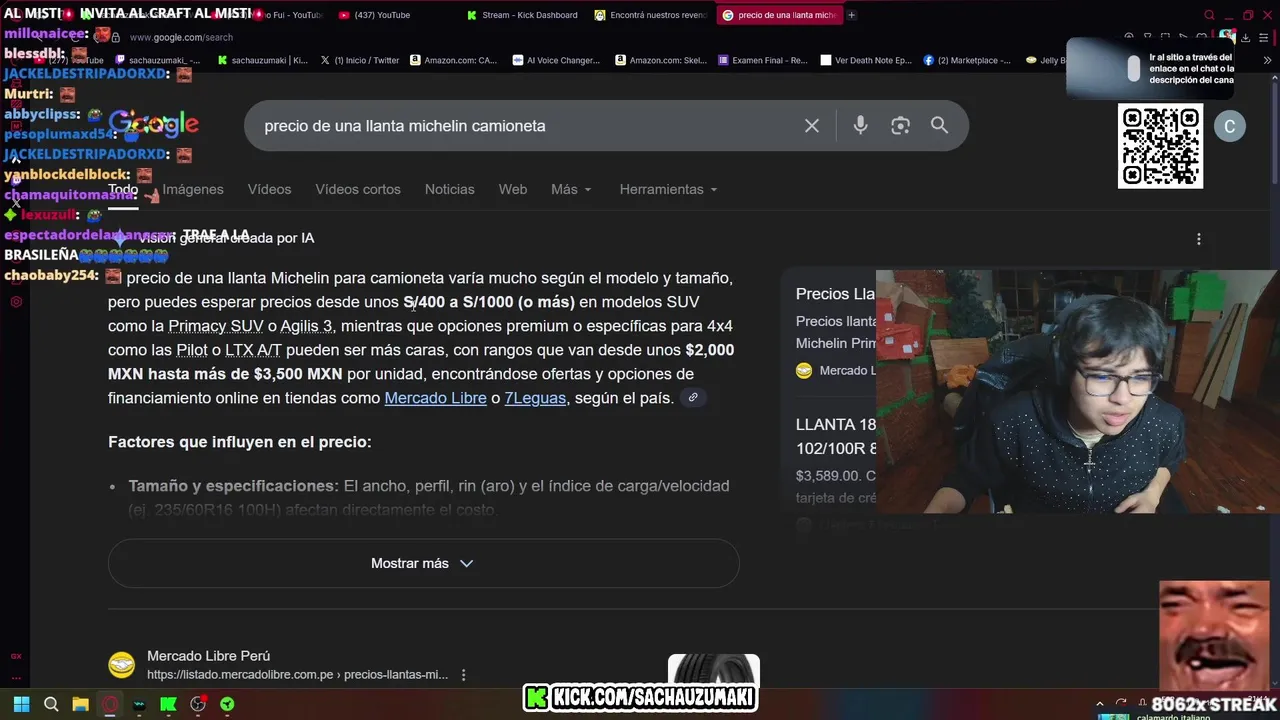Click the tire thumbnail image
This screenshot has width=1280, height=720.
713,670
